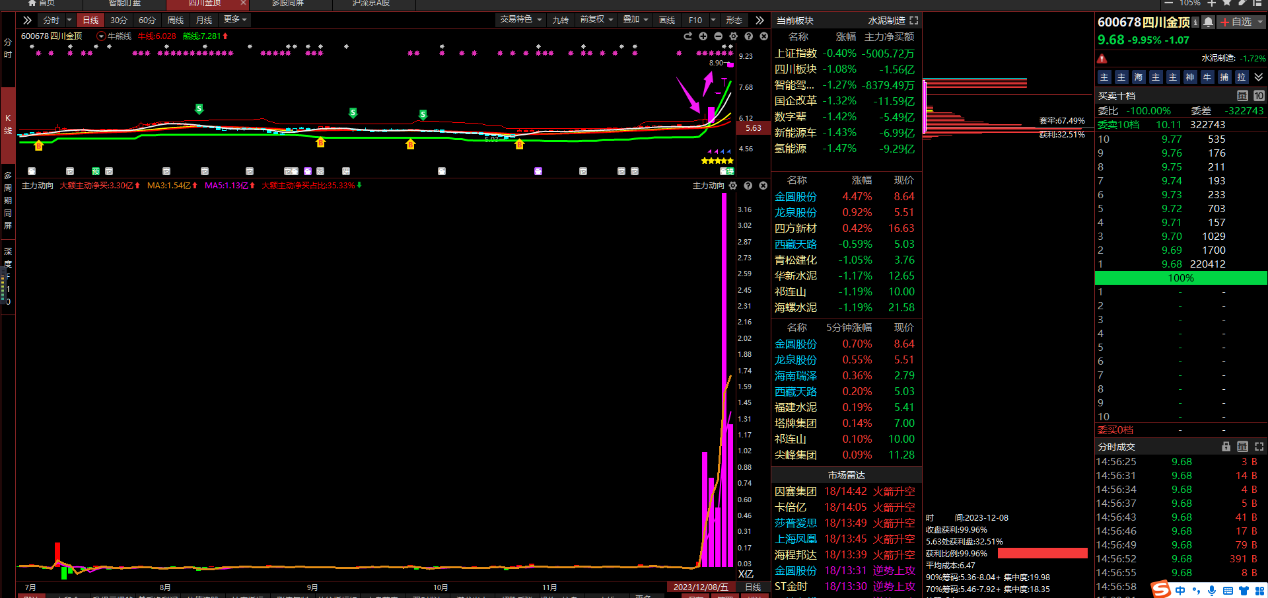Expand more tags double-chevron down
1268x598 pixels.
point(1258,77)
